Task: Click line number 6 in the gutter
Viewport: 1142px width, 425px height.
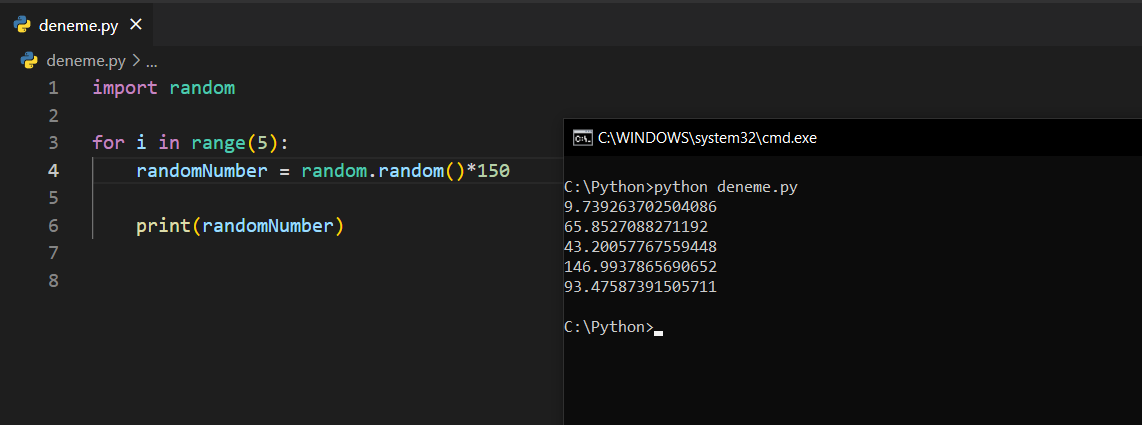Action: pyautogui.click(x=53, y=226)
